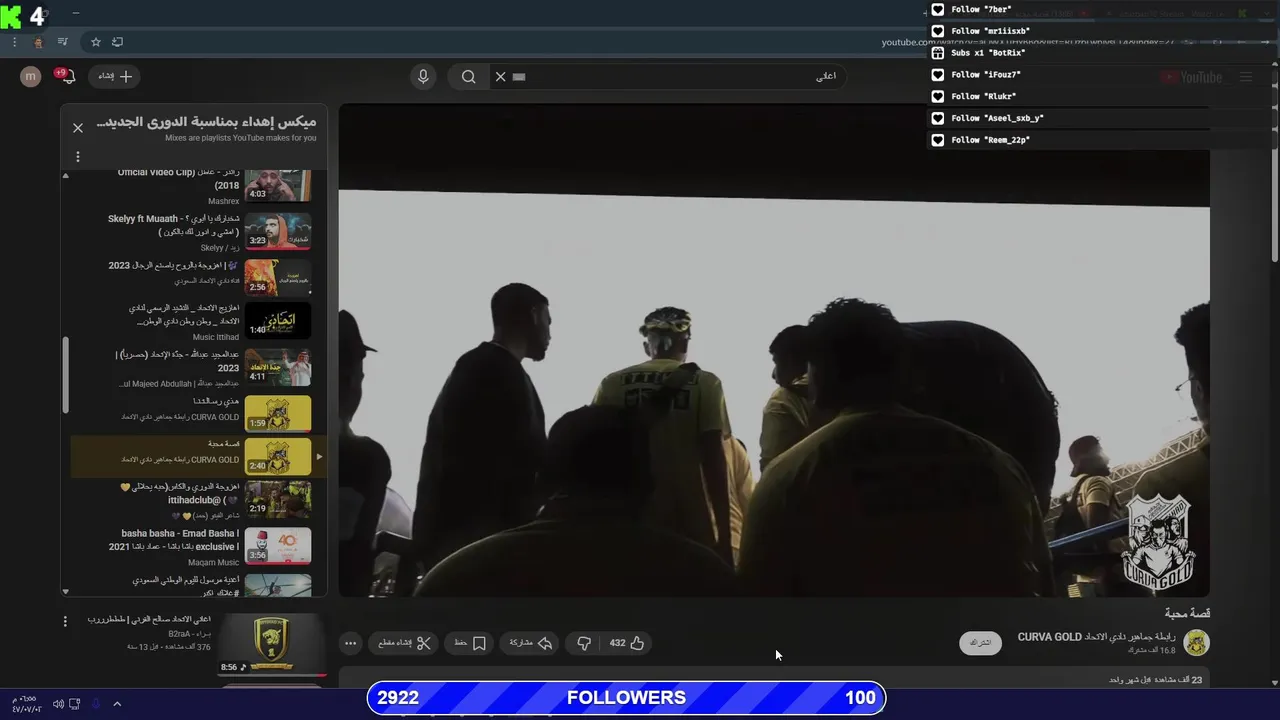Create a clip with the scissors button
1280x720 pixels.
(404, 643)
